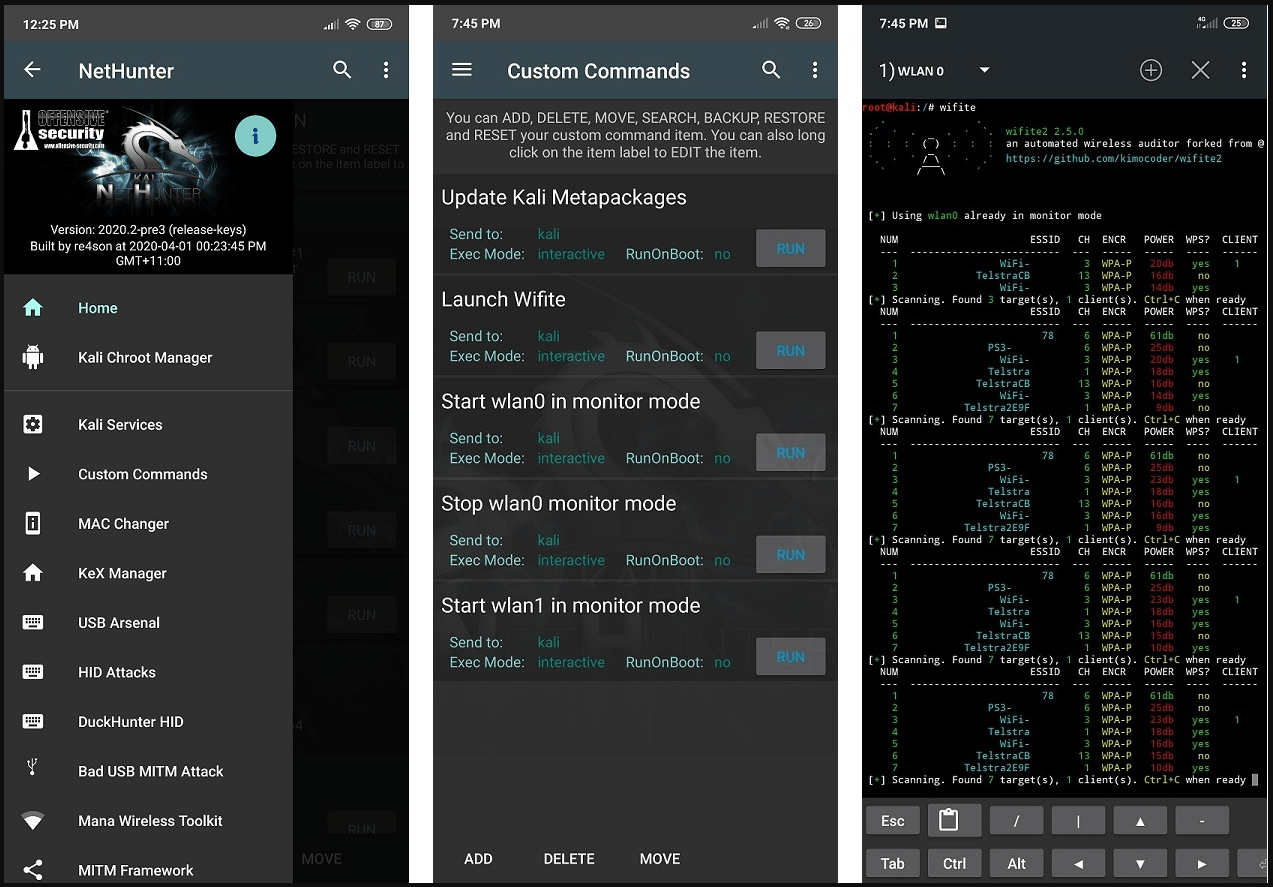This screenshot has height=887, width=1273.
Task: Tap the dash key
Action: pos(1202,821)
